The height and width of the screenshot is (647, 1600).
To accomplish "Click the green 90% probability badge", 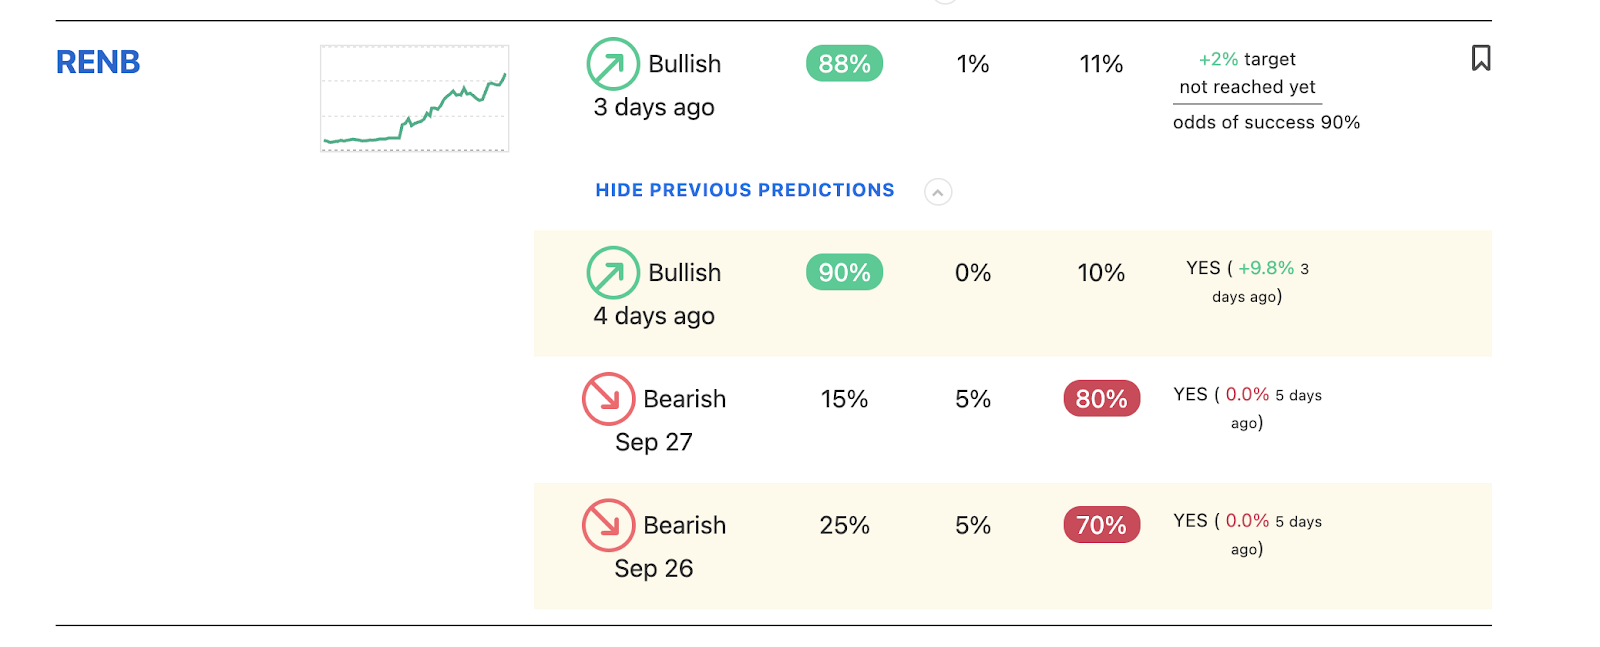I will (844, 272).
